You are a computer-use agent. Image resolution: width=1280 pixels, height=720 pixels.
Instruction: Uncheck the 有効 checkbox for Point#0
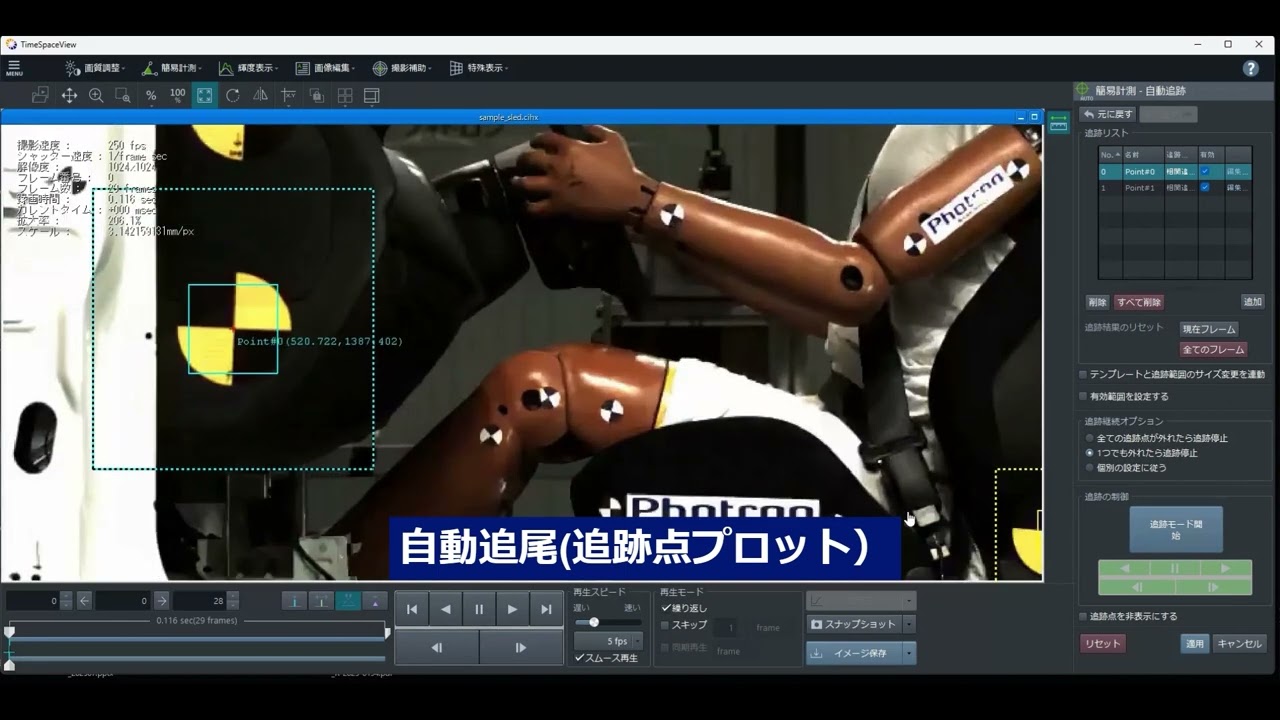(x=1205, y=172)
